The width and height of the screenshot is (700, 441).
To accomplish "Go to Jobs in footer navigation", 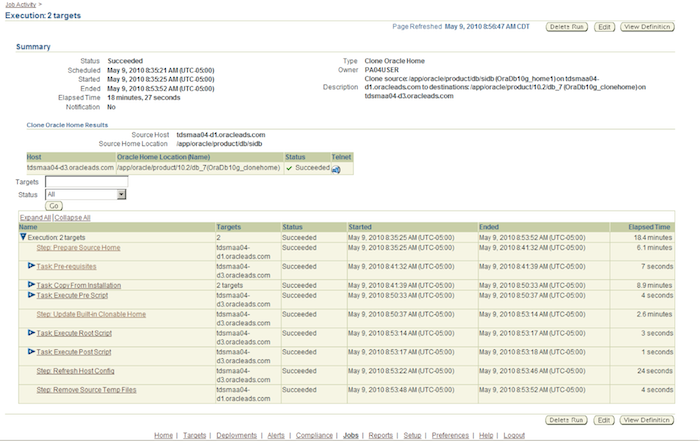I will [351, 435].
